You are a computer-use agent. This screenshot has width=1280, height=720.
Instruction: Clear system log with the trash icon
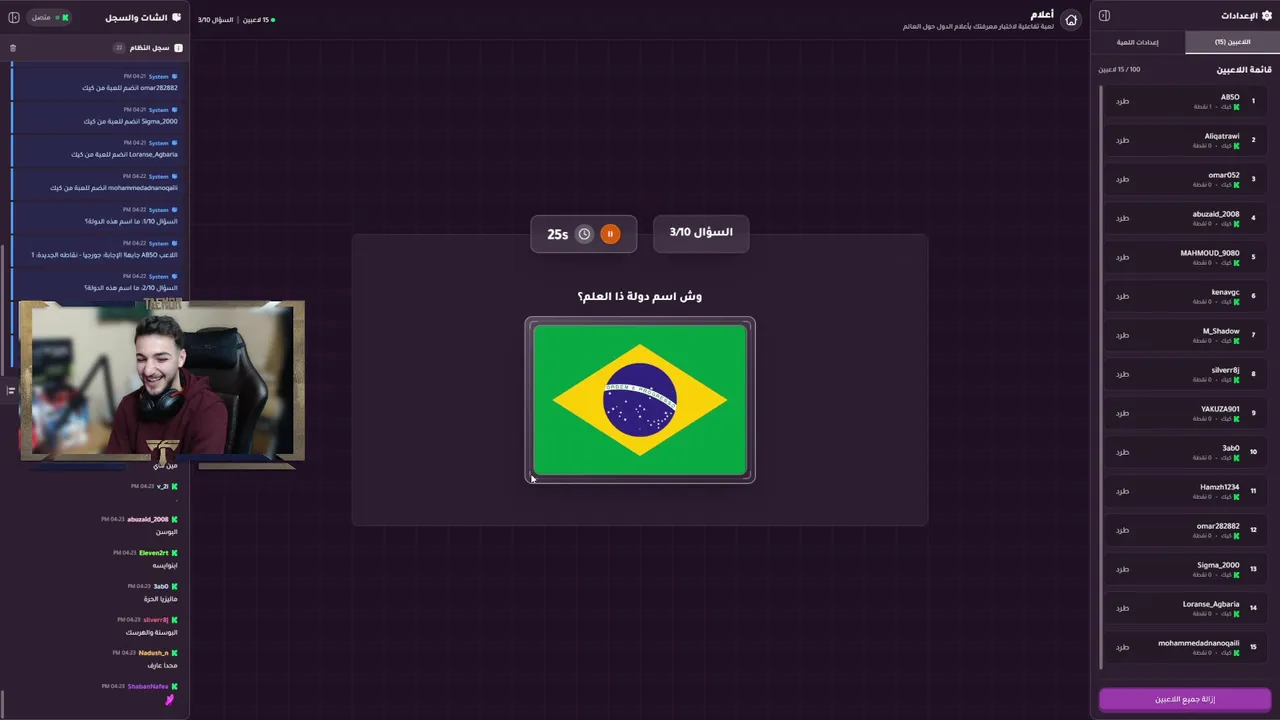point(13,48)
